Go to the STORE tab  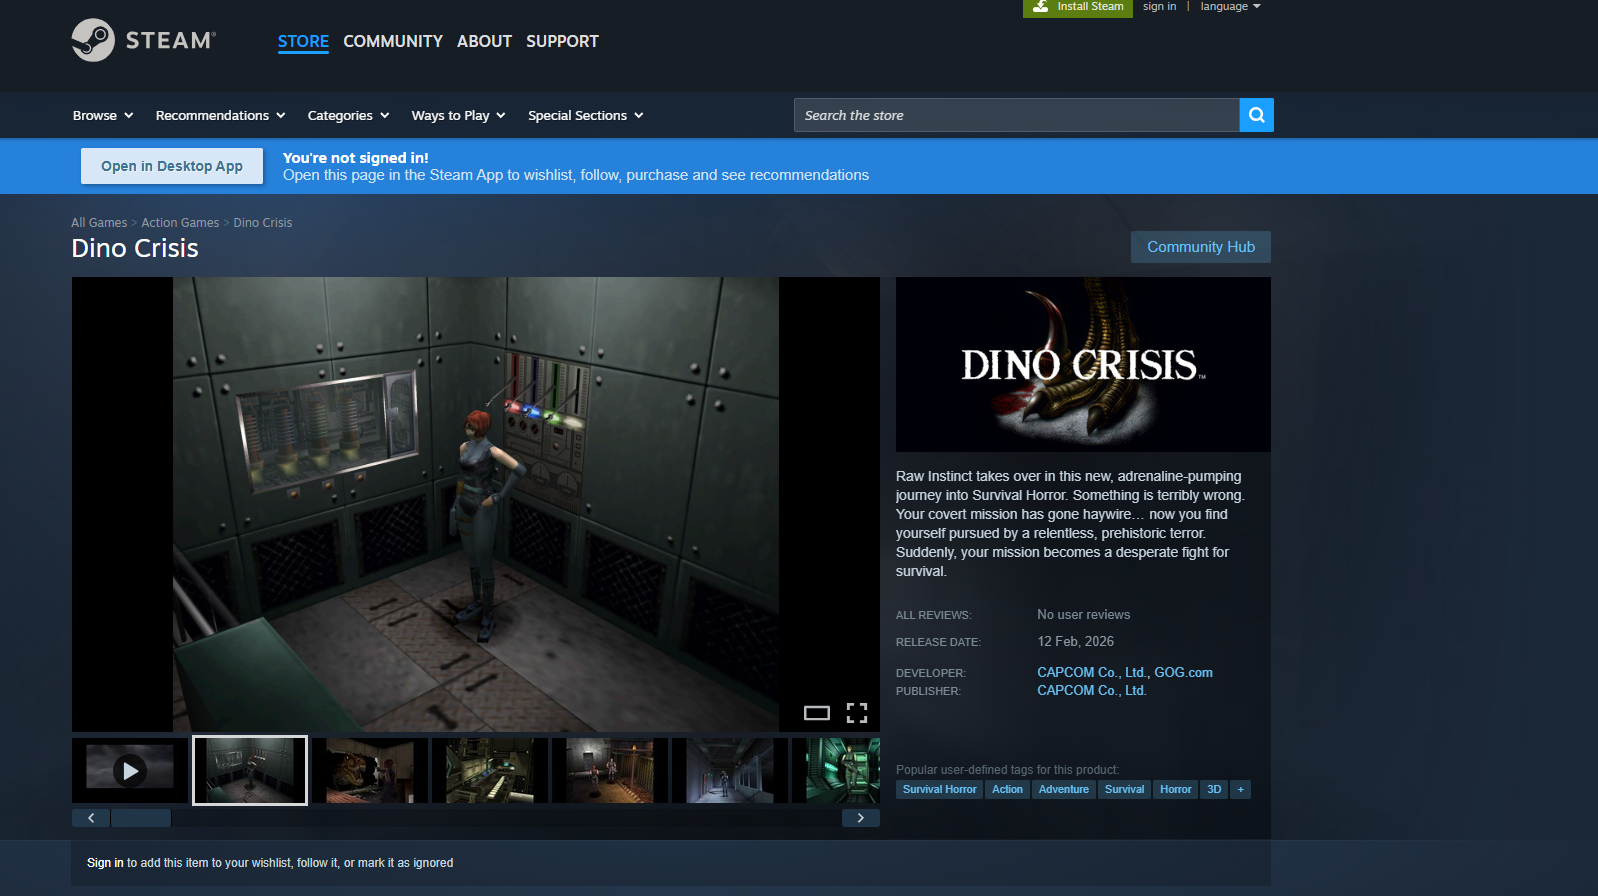point(303,41)
